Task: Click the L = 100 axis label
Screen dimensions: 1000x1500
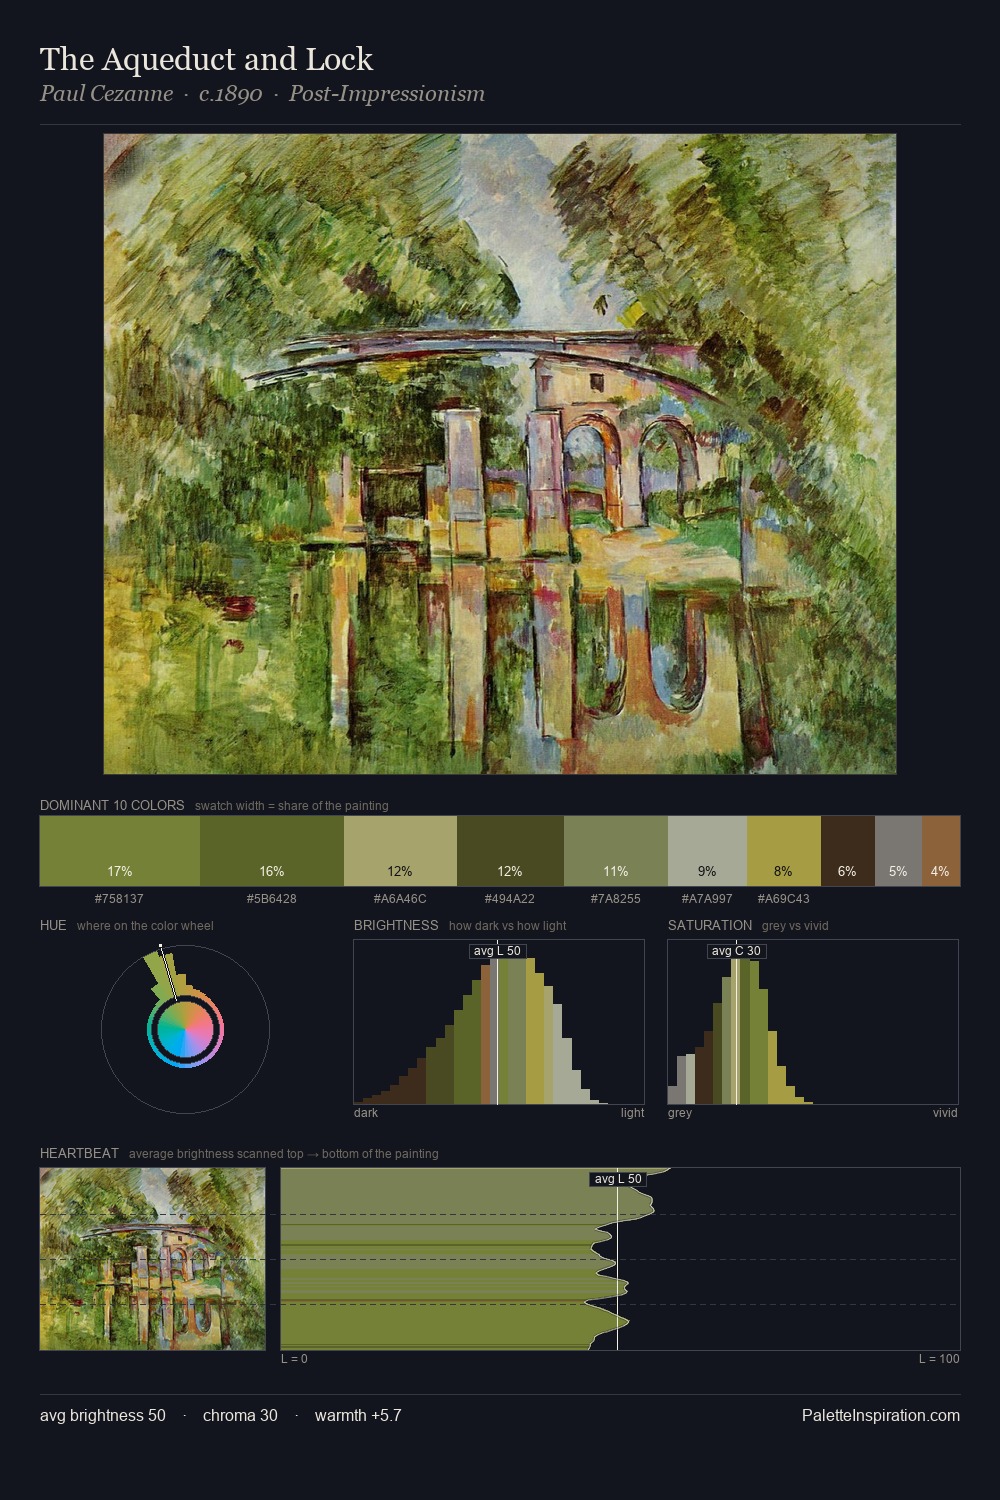Action: click(939, 1359)
